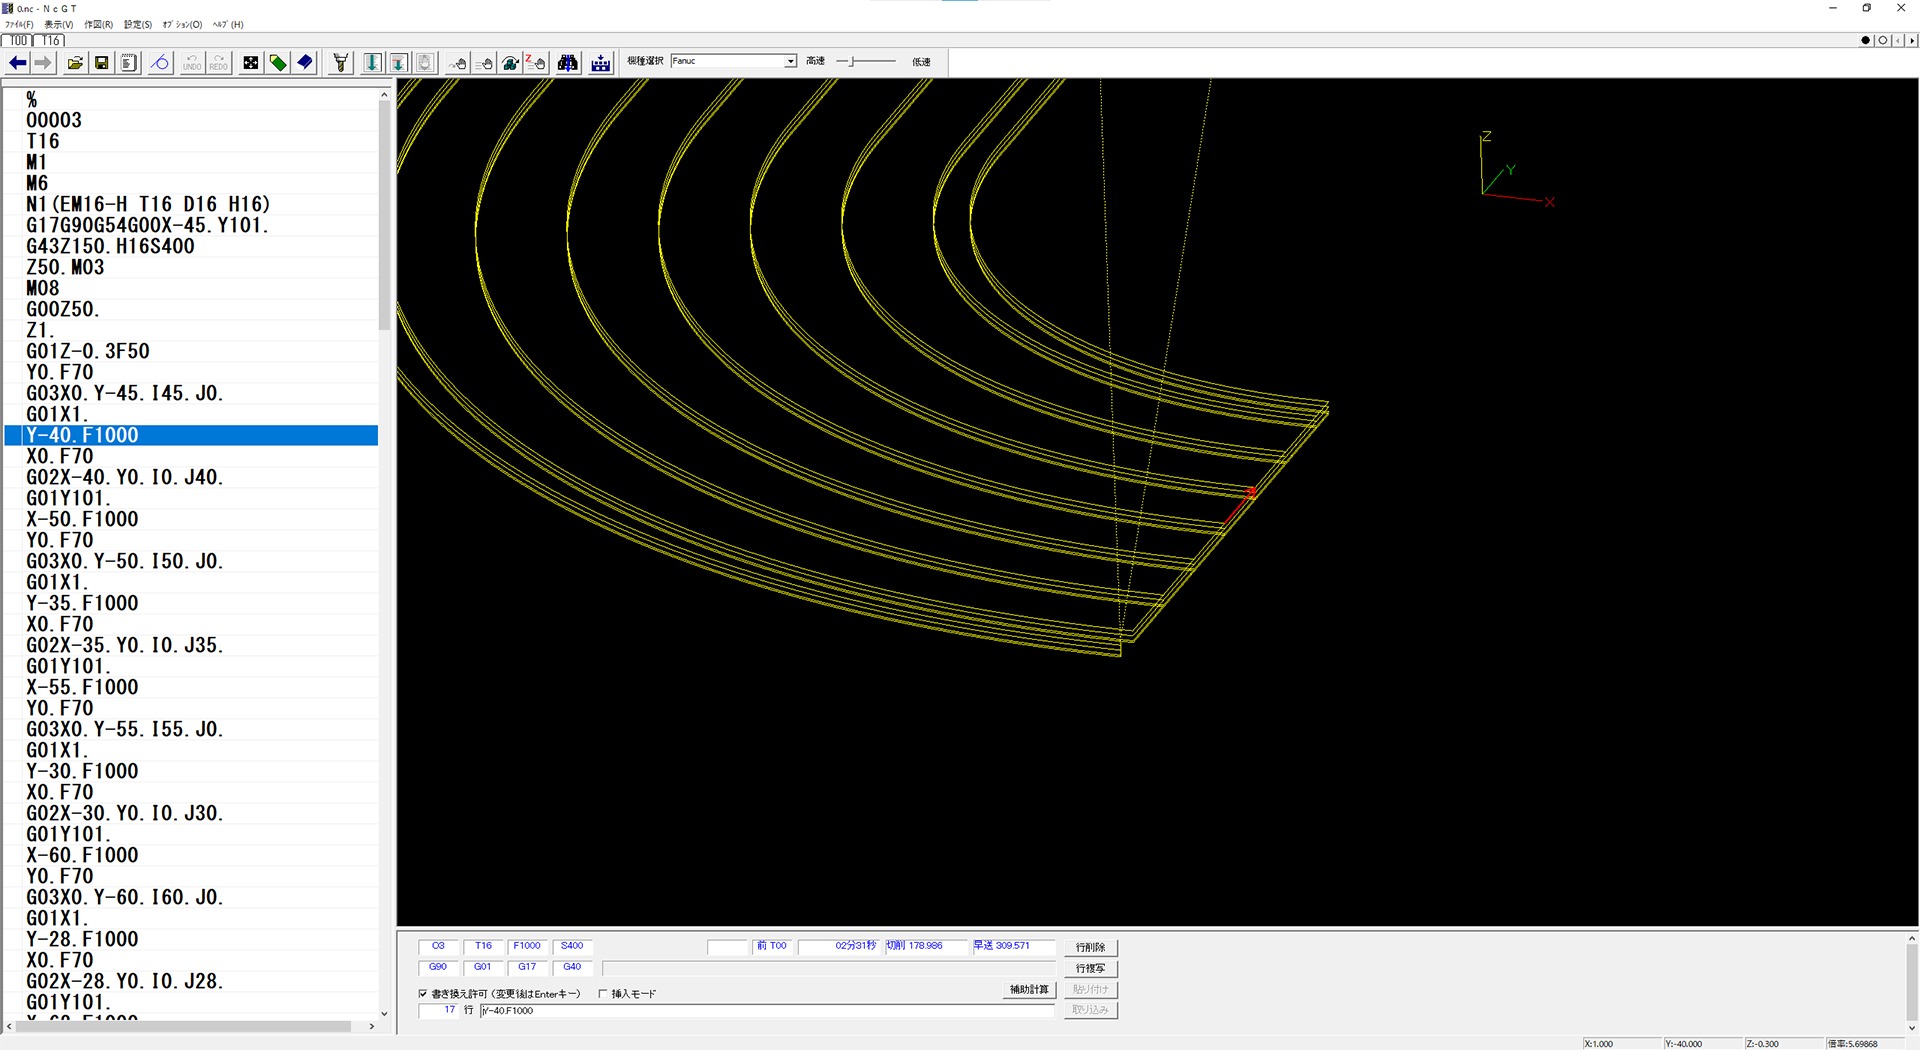The height and width of the screenshot is (1050, 1920).
Task: Select the hollow circle view button
Action: pyautogui.click(x=1883, y=41)
